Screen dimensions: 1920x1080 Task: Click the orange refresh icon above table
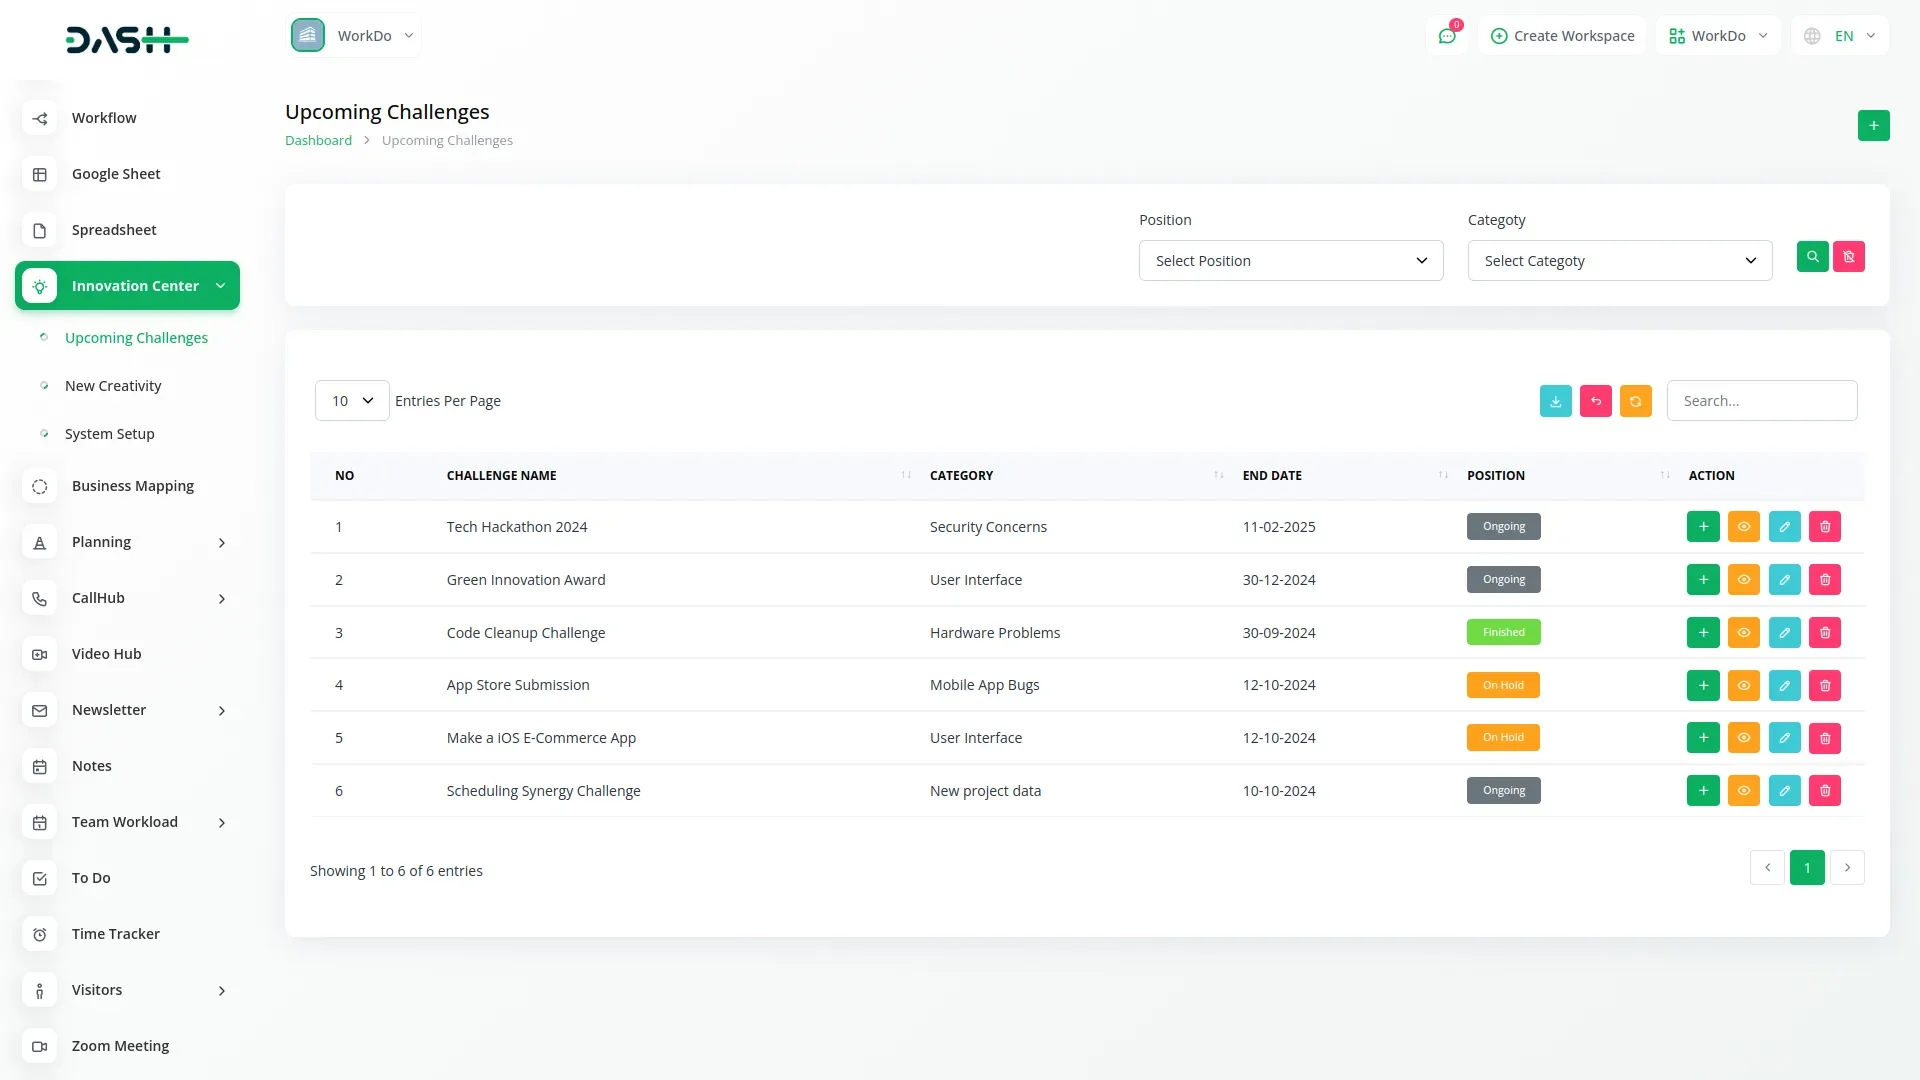point(1635,401)
